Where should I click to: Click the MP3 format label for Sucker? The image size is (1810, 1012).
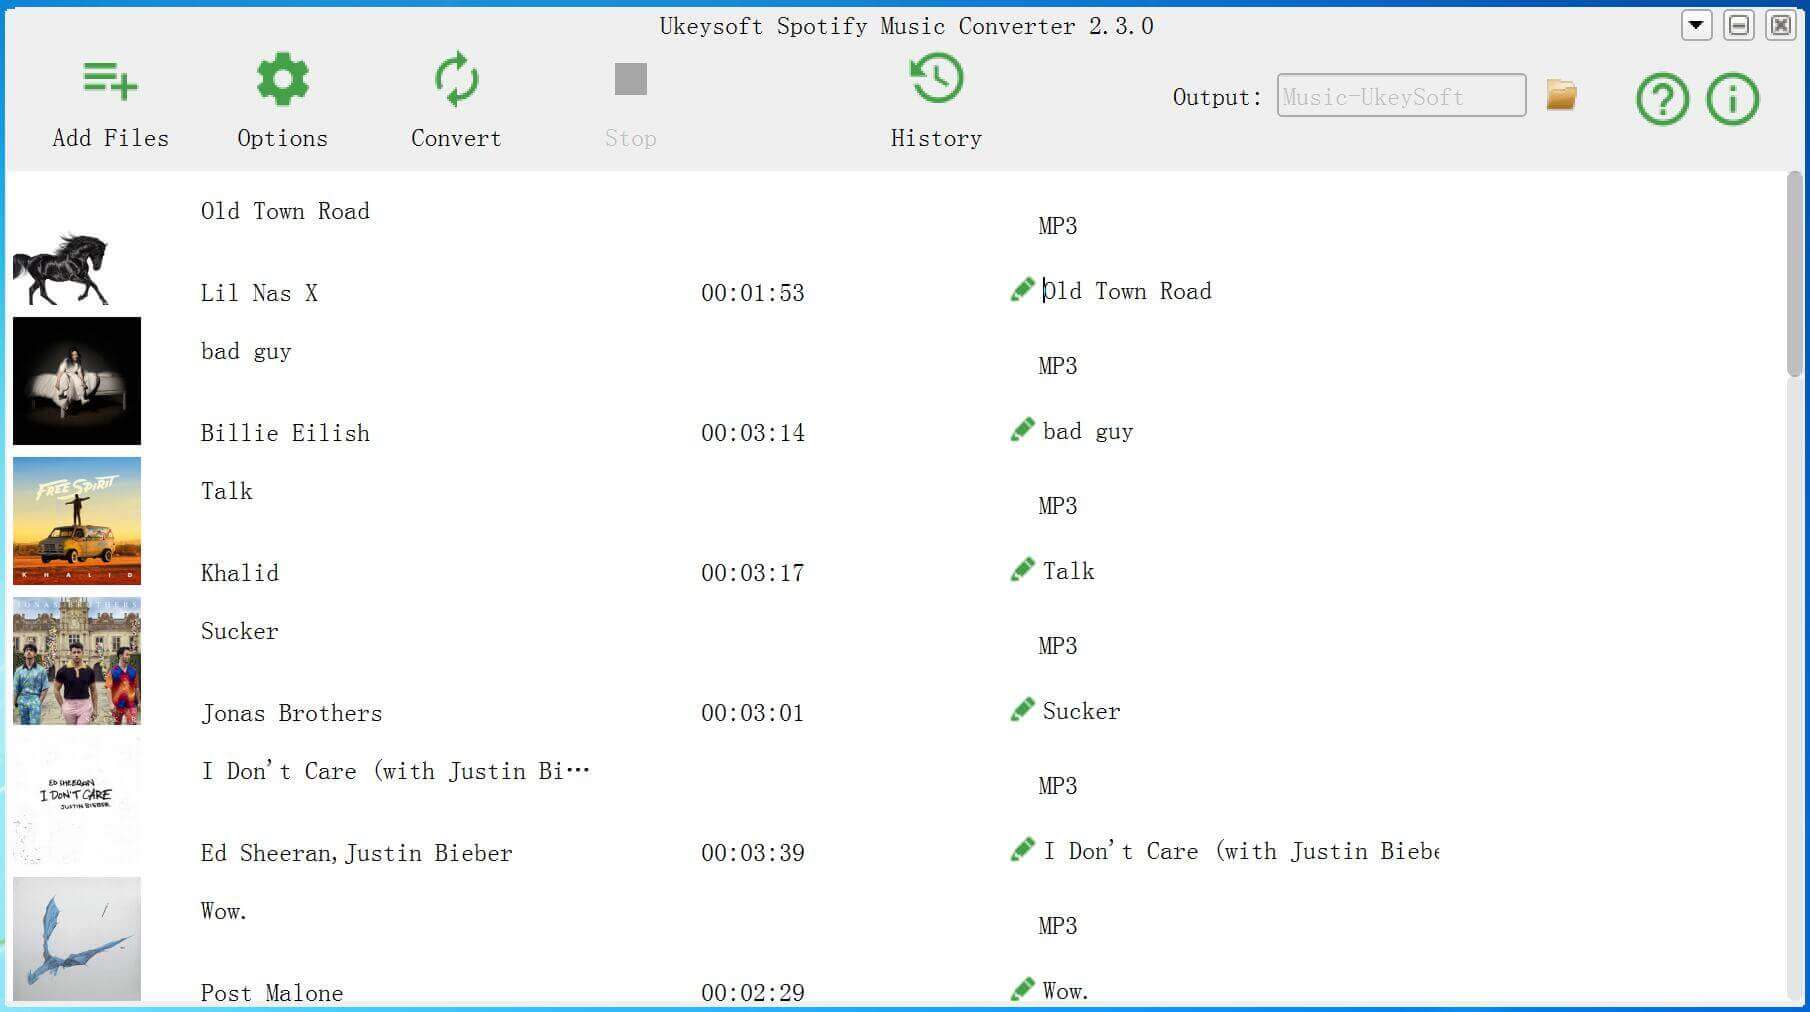(x=1057, y=646)
